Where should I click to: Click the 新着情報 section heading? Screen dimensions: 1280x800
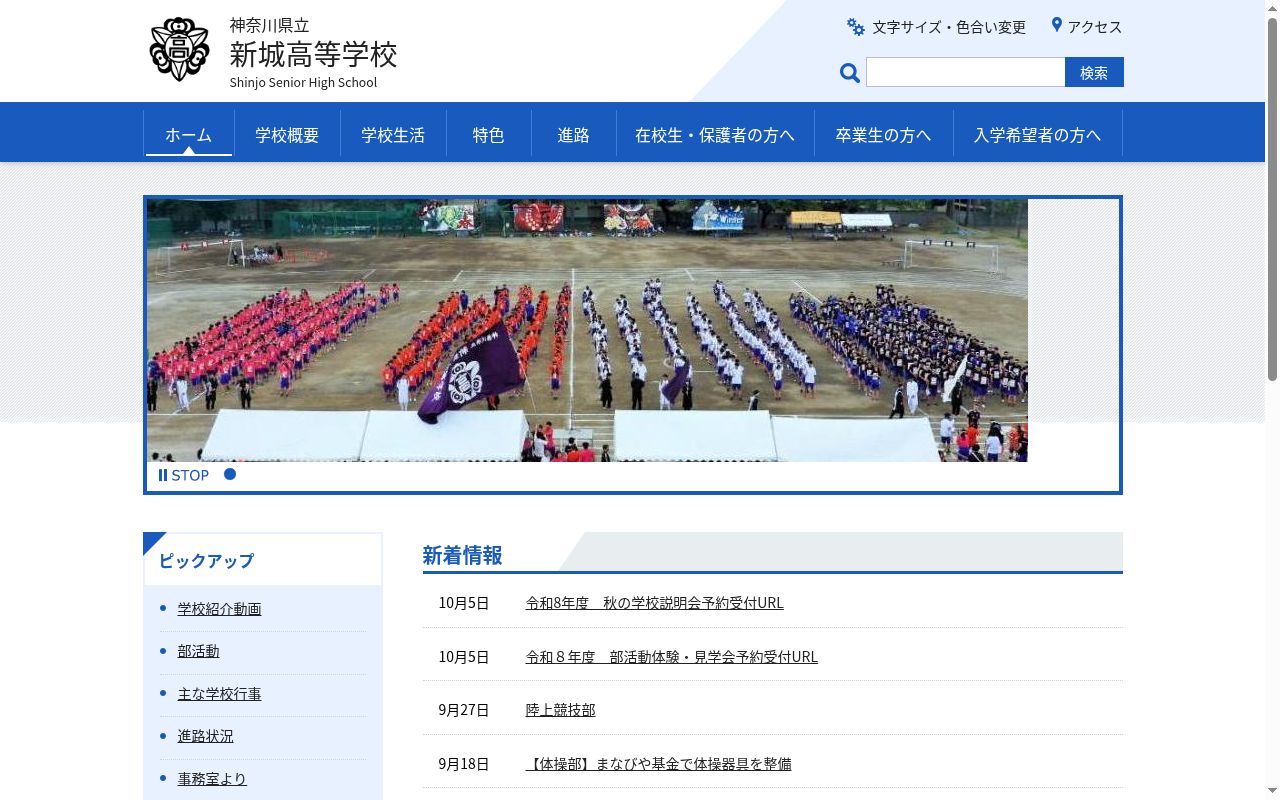[x=462, y=555]
